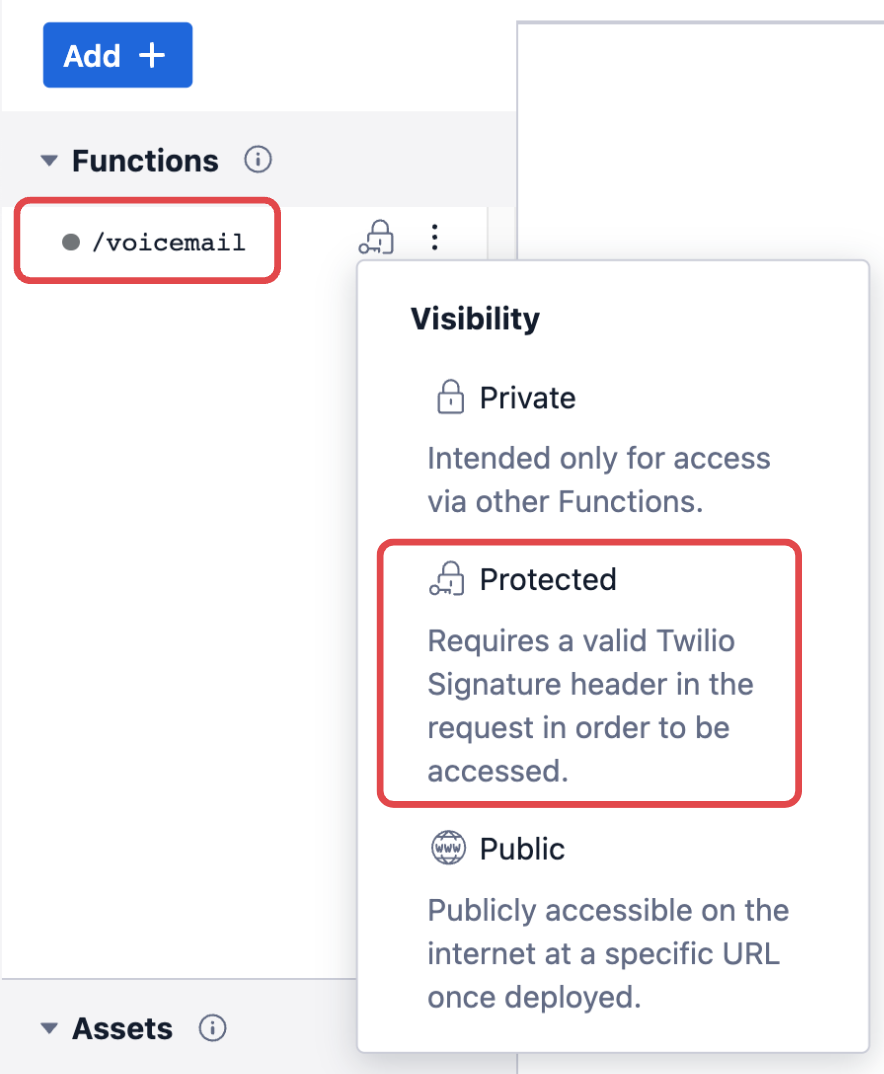This screenshot has width=884, height=1074.
Task: Select the /voicemail function
Action: [168, 242]
